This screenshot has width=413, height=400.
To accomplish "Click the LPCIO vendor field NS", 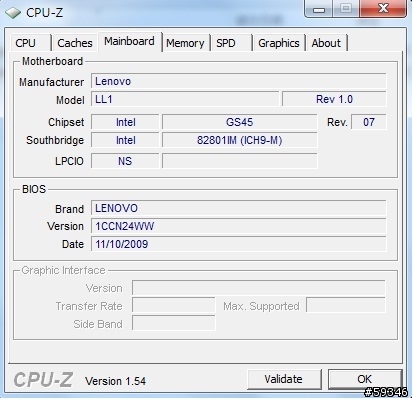I will (125, 161).
